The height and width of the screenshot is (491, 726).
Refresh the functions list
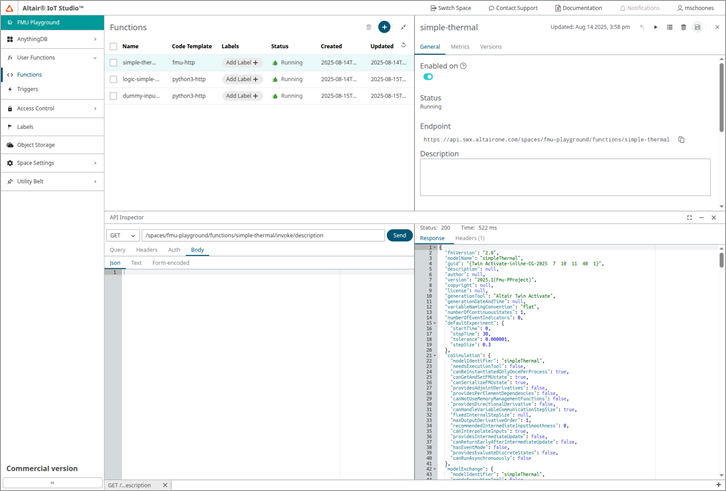tap(404, 45)
